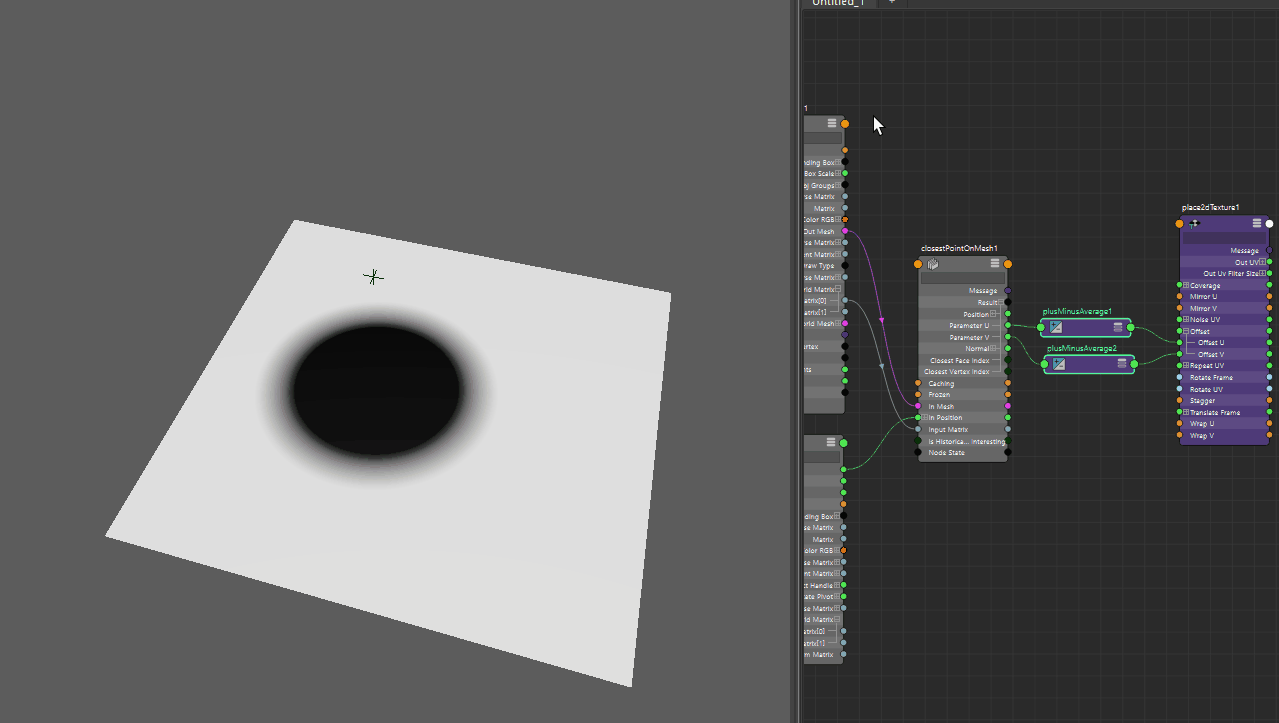The height and width of the screenshot is (723, 1279).
Task: Expand the Repeat UV attribute
Action: point(1186,366)
